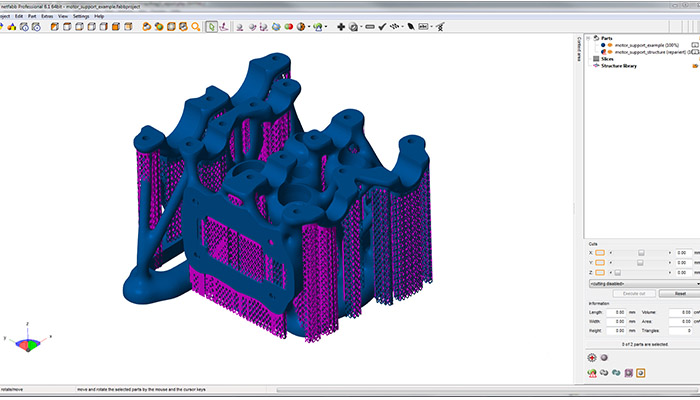
Task: Click the X cut slider handle
Action: tap(641, 253)
